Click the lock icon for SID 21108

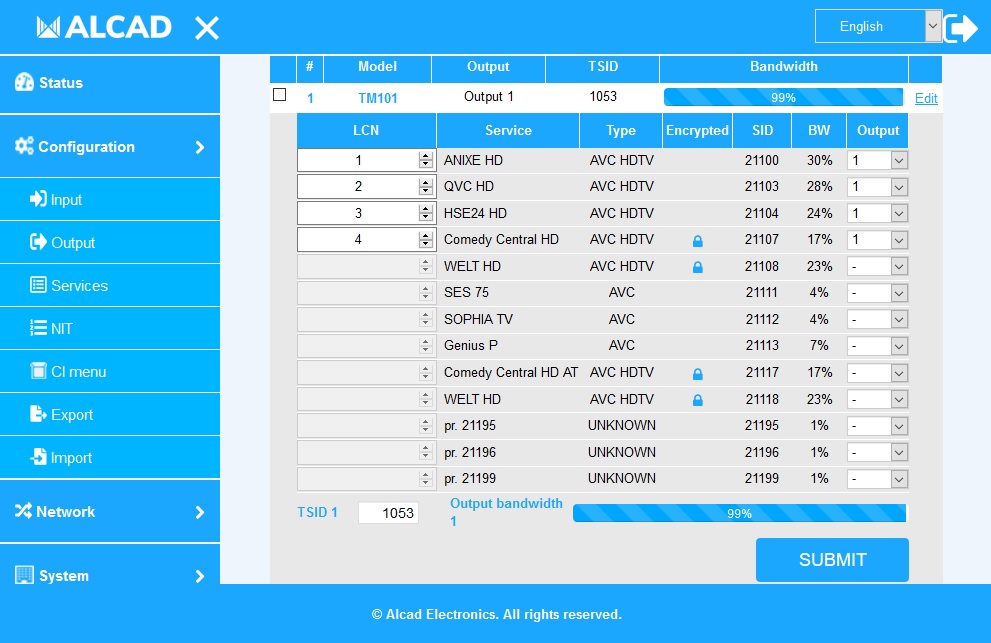pyautogui.click(x=698, y=267)
